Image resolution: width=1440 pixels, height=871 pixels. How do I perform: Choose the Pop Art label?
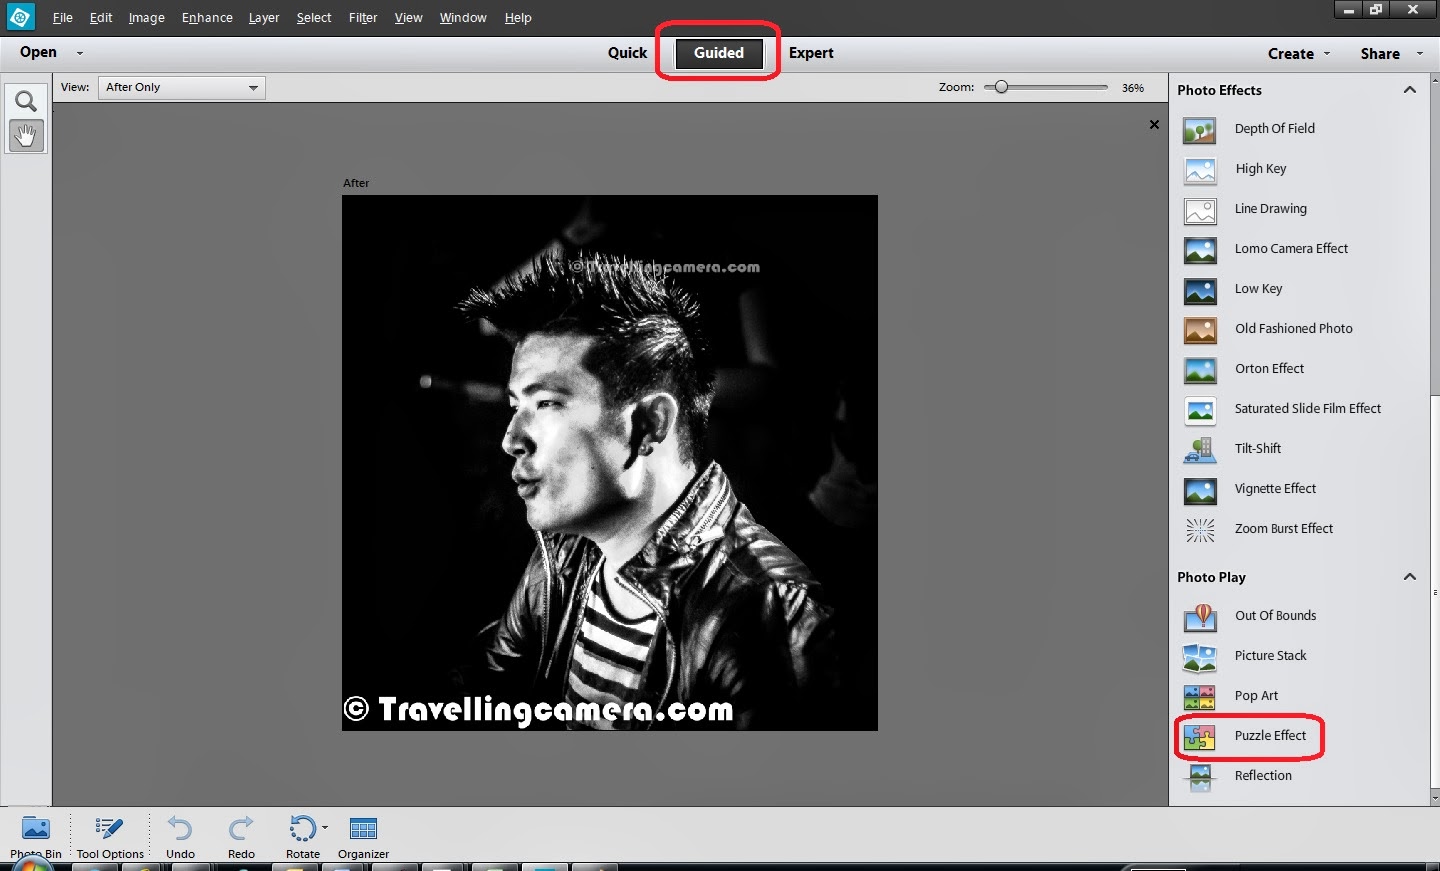pyautogui.click(x=1256, y=696)
